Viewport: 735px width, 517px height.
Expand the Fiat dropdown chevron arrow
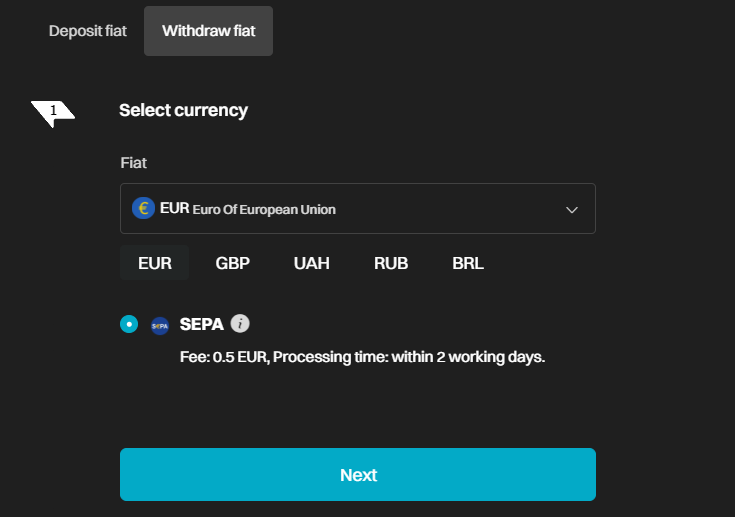572,210
